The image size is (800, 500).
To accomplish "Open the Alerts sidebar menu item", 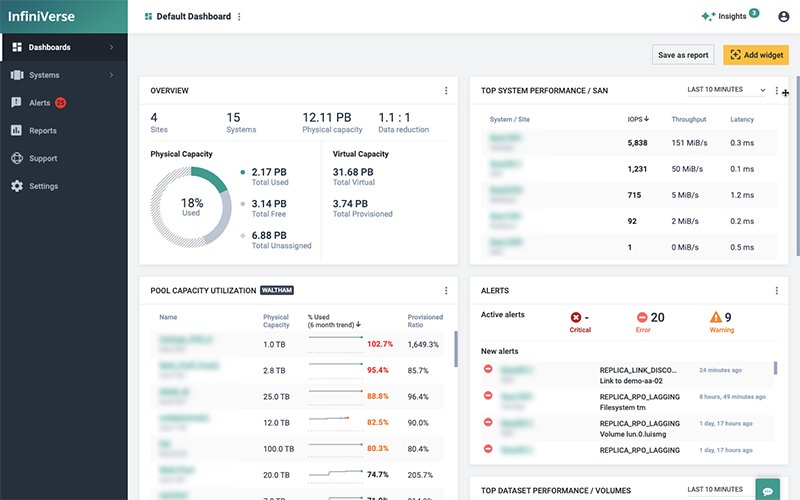I will click(x=40, y=103).
